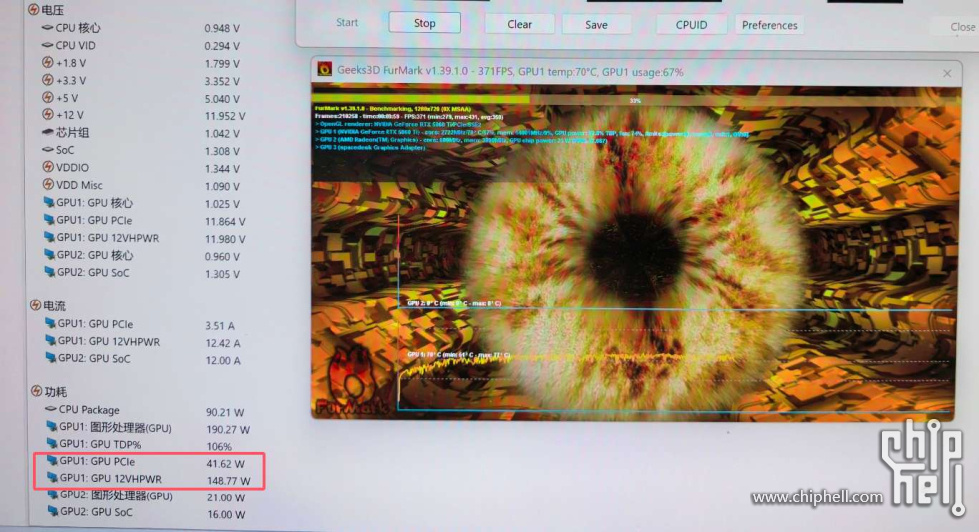
Task: Click GPU1: 图形处理器(GPU) power icon
Action: (x=52, y=427)
